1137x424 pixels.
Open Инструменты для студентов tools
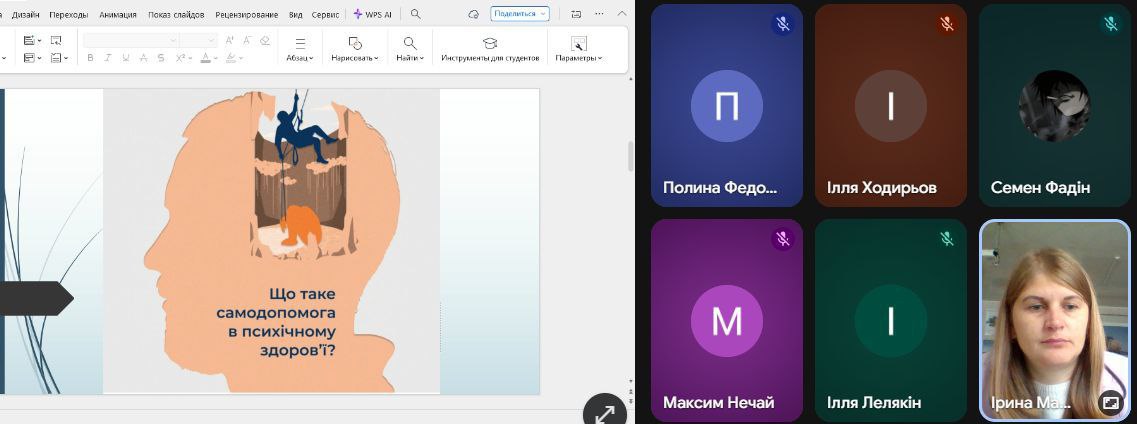tap(490, 49)
